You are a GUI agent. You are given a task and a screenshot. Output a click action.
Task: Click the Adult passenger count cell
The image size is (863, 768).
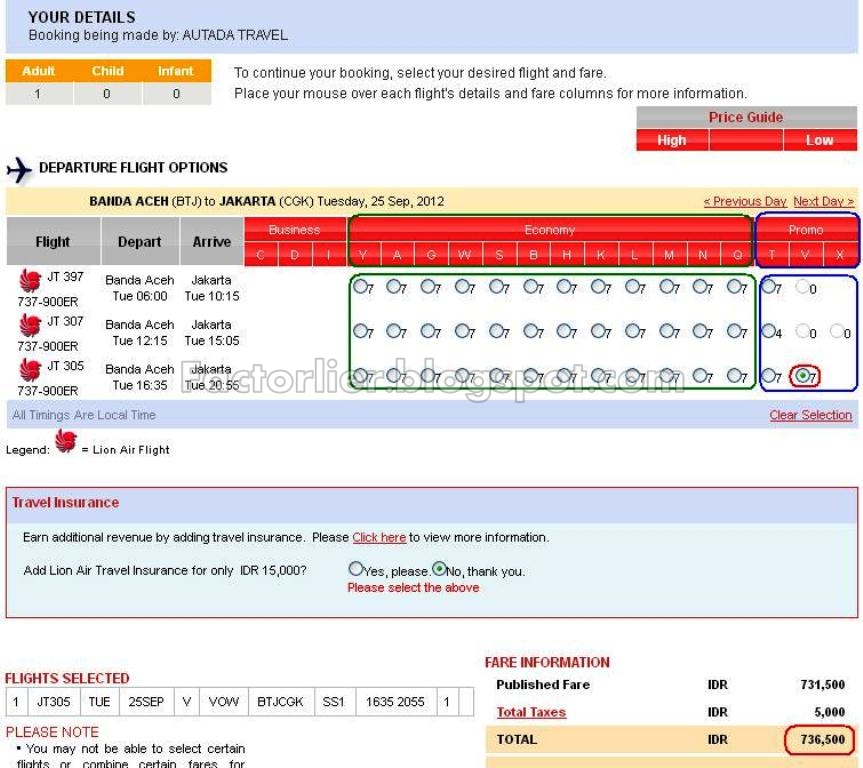[37, 94]
